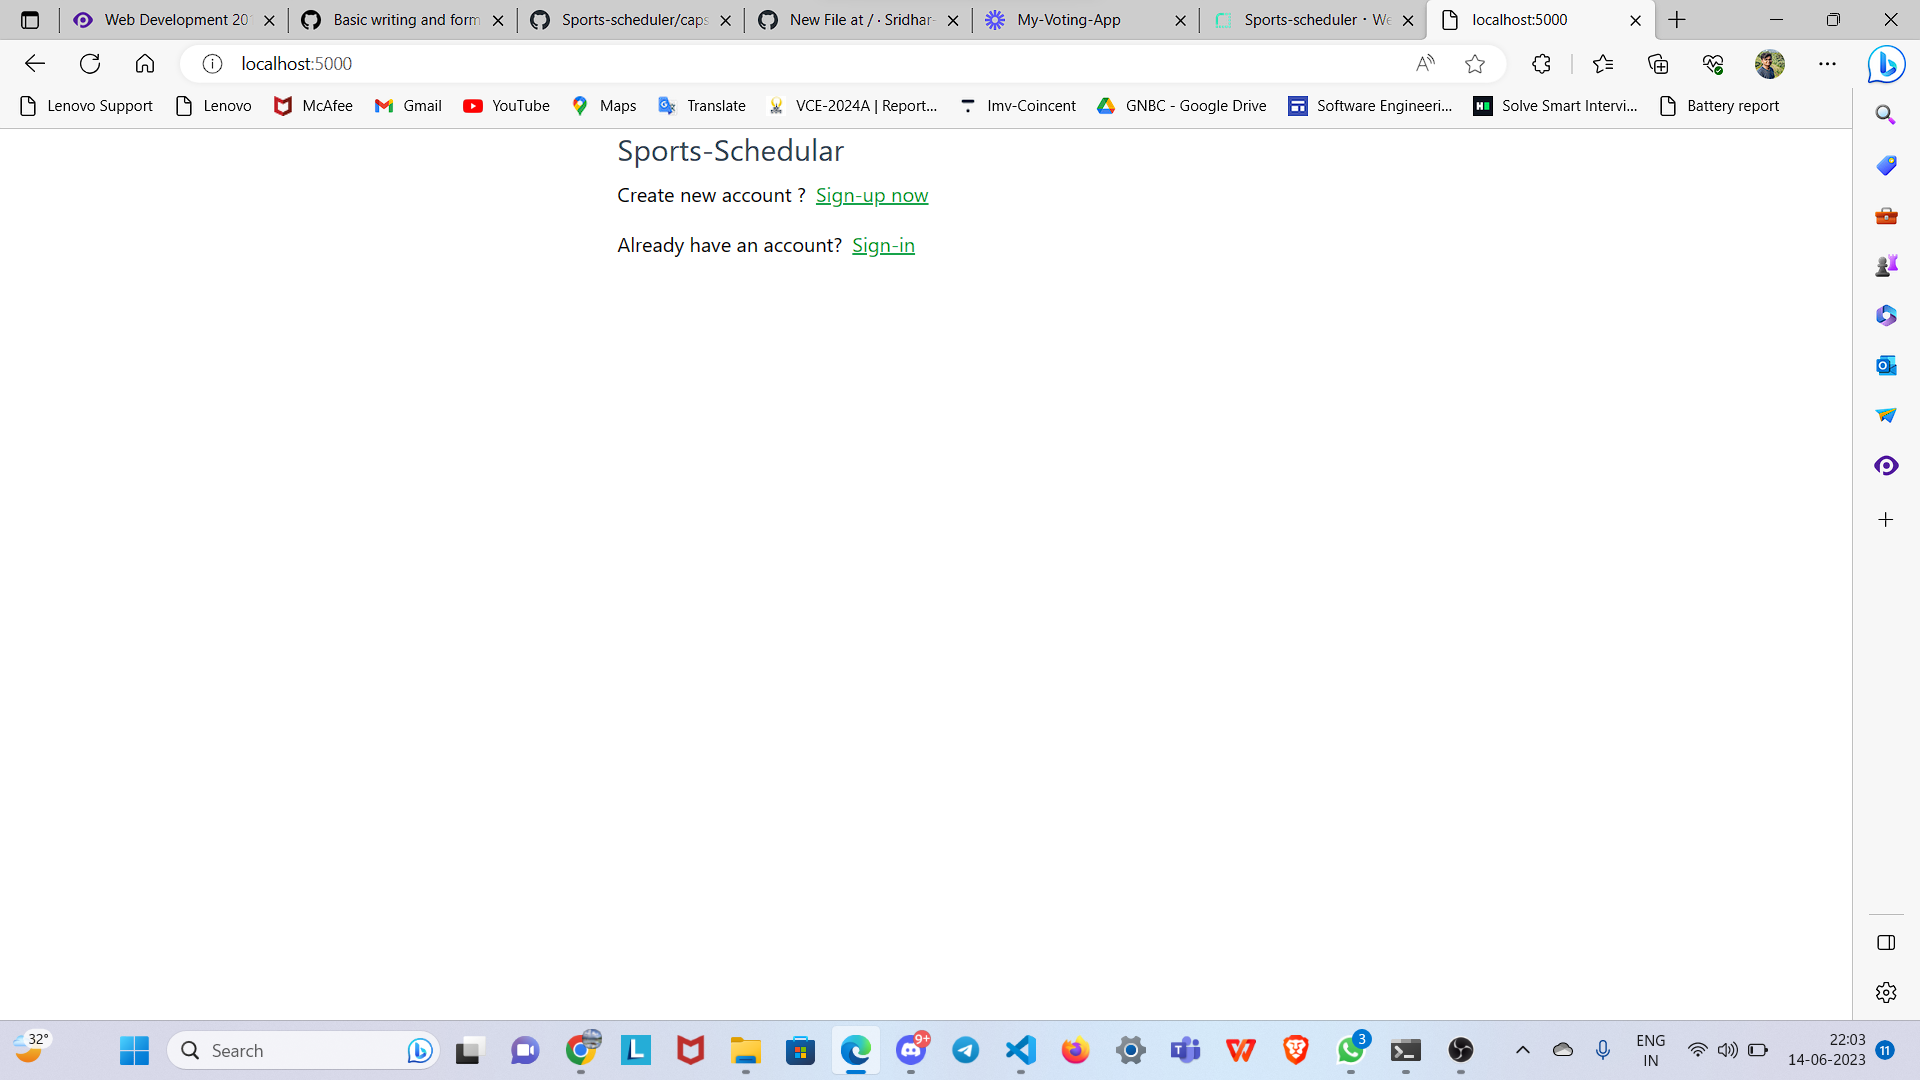
Task: Open Bing Copilot in the top-right corner
Action: pyautogui.click(x=1886, y=63)
